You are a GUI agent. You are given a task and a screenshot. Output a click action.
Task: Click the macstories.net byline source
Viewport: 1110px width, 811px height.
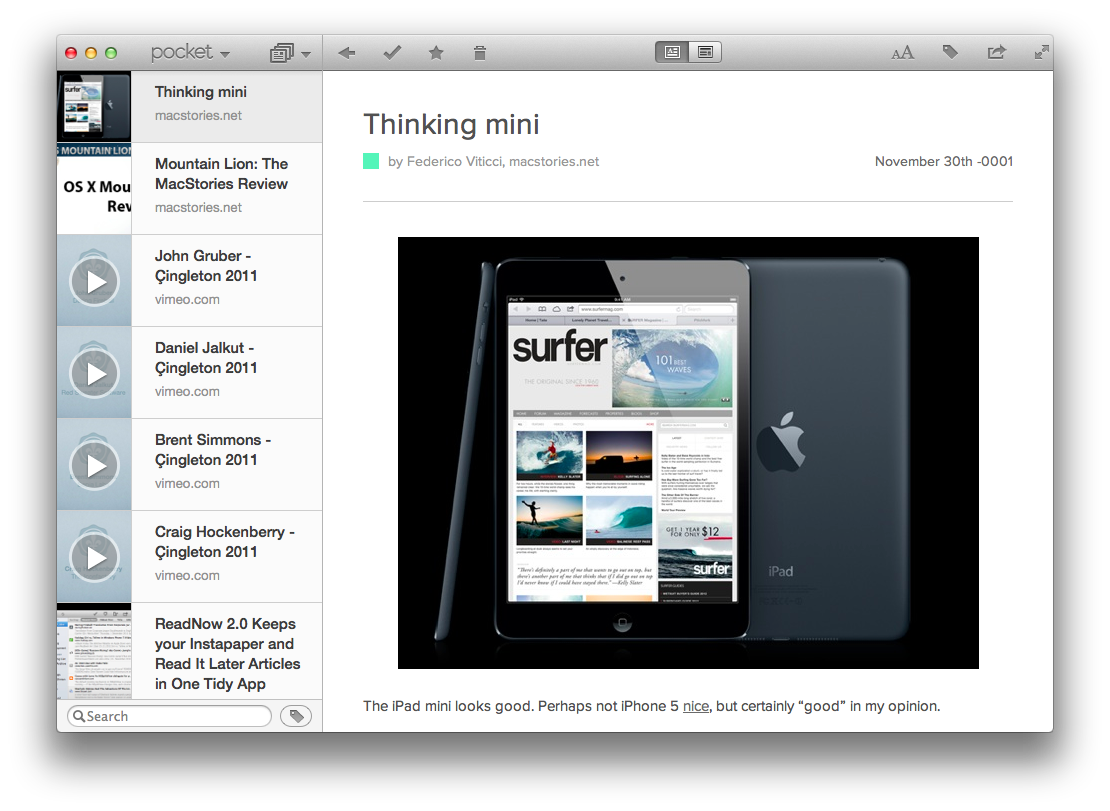tap(554, 161)
